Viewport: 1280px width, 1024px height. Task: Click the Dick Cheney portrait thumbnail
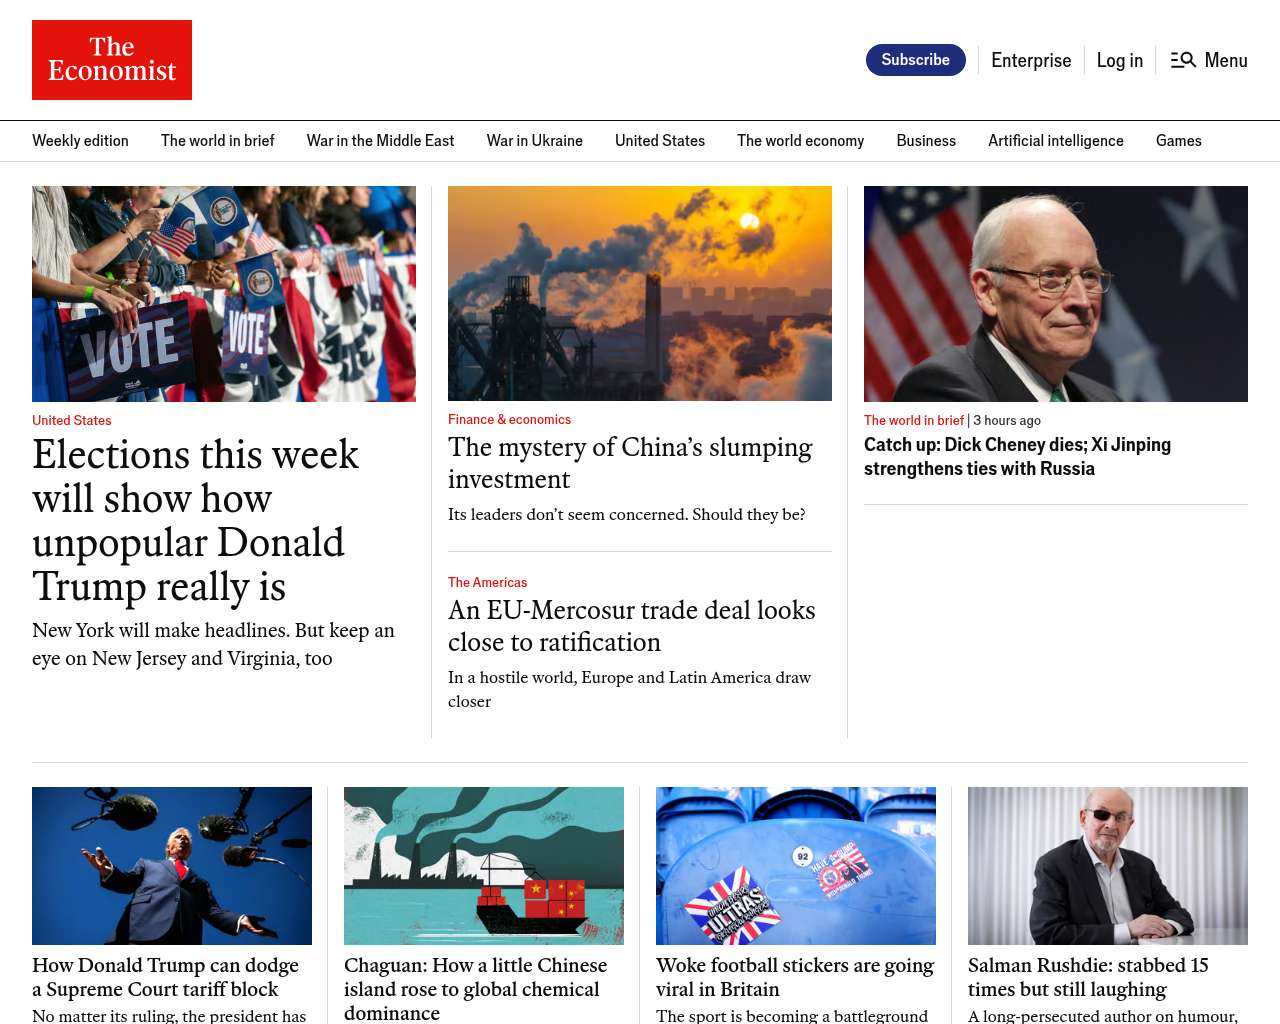pos(1056,294)
